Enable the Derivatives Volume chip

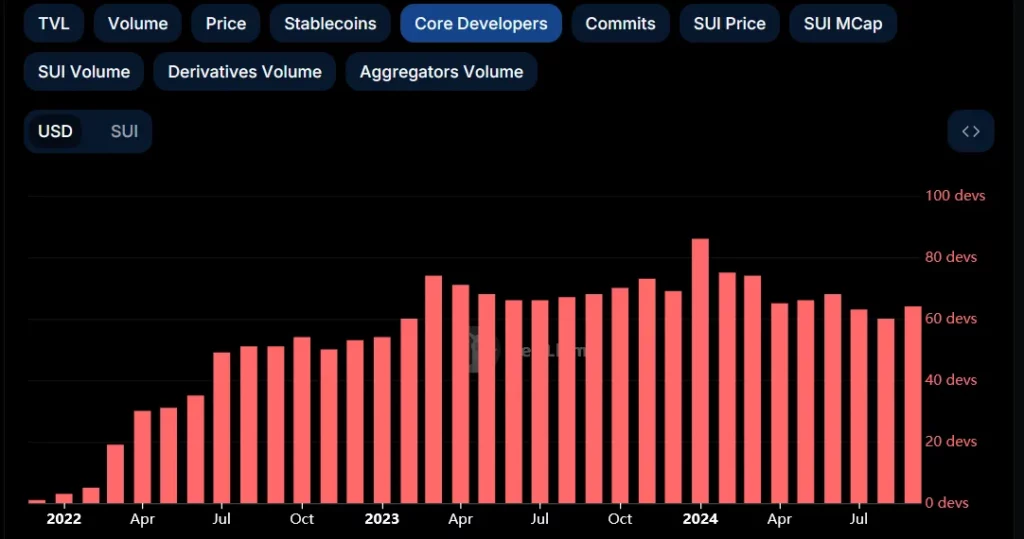click(245, 72)
